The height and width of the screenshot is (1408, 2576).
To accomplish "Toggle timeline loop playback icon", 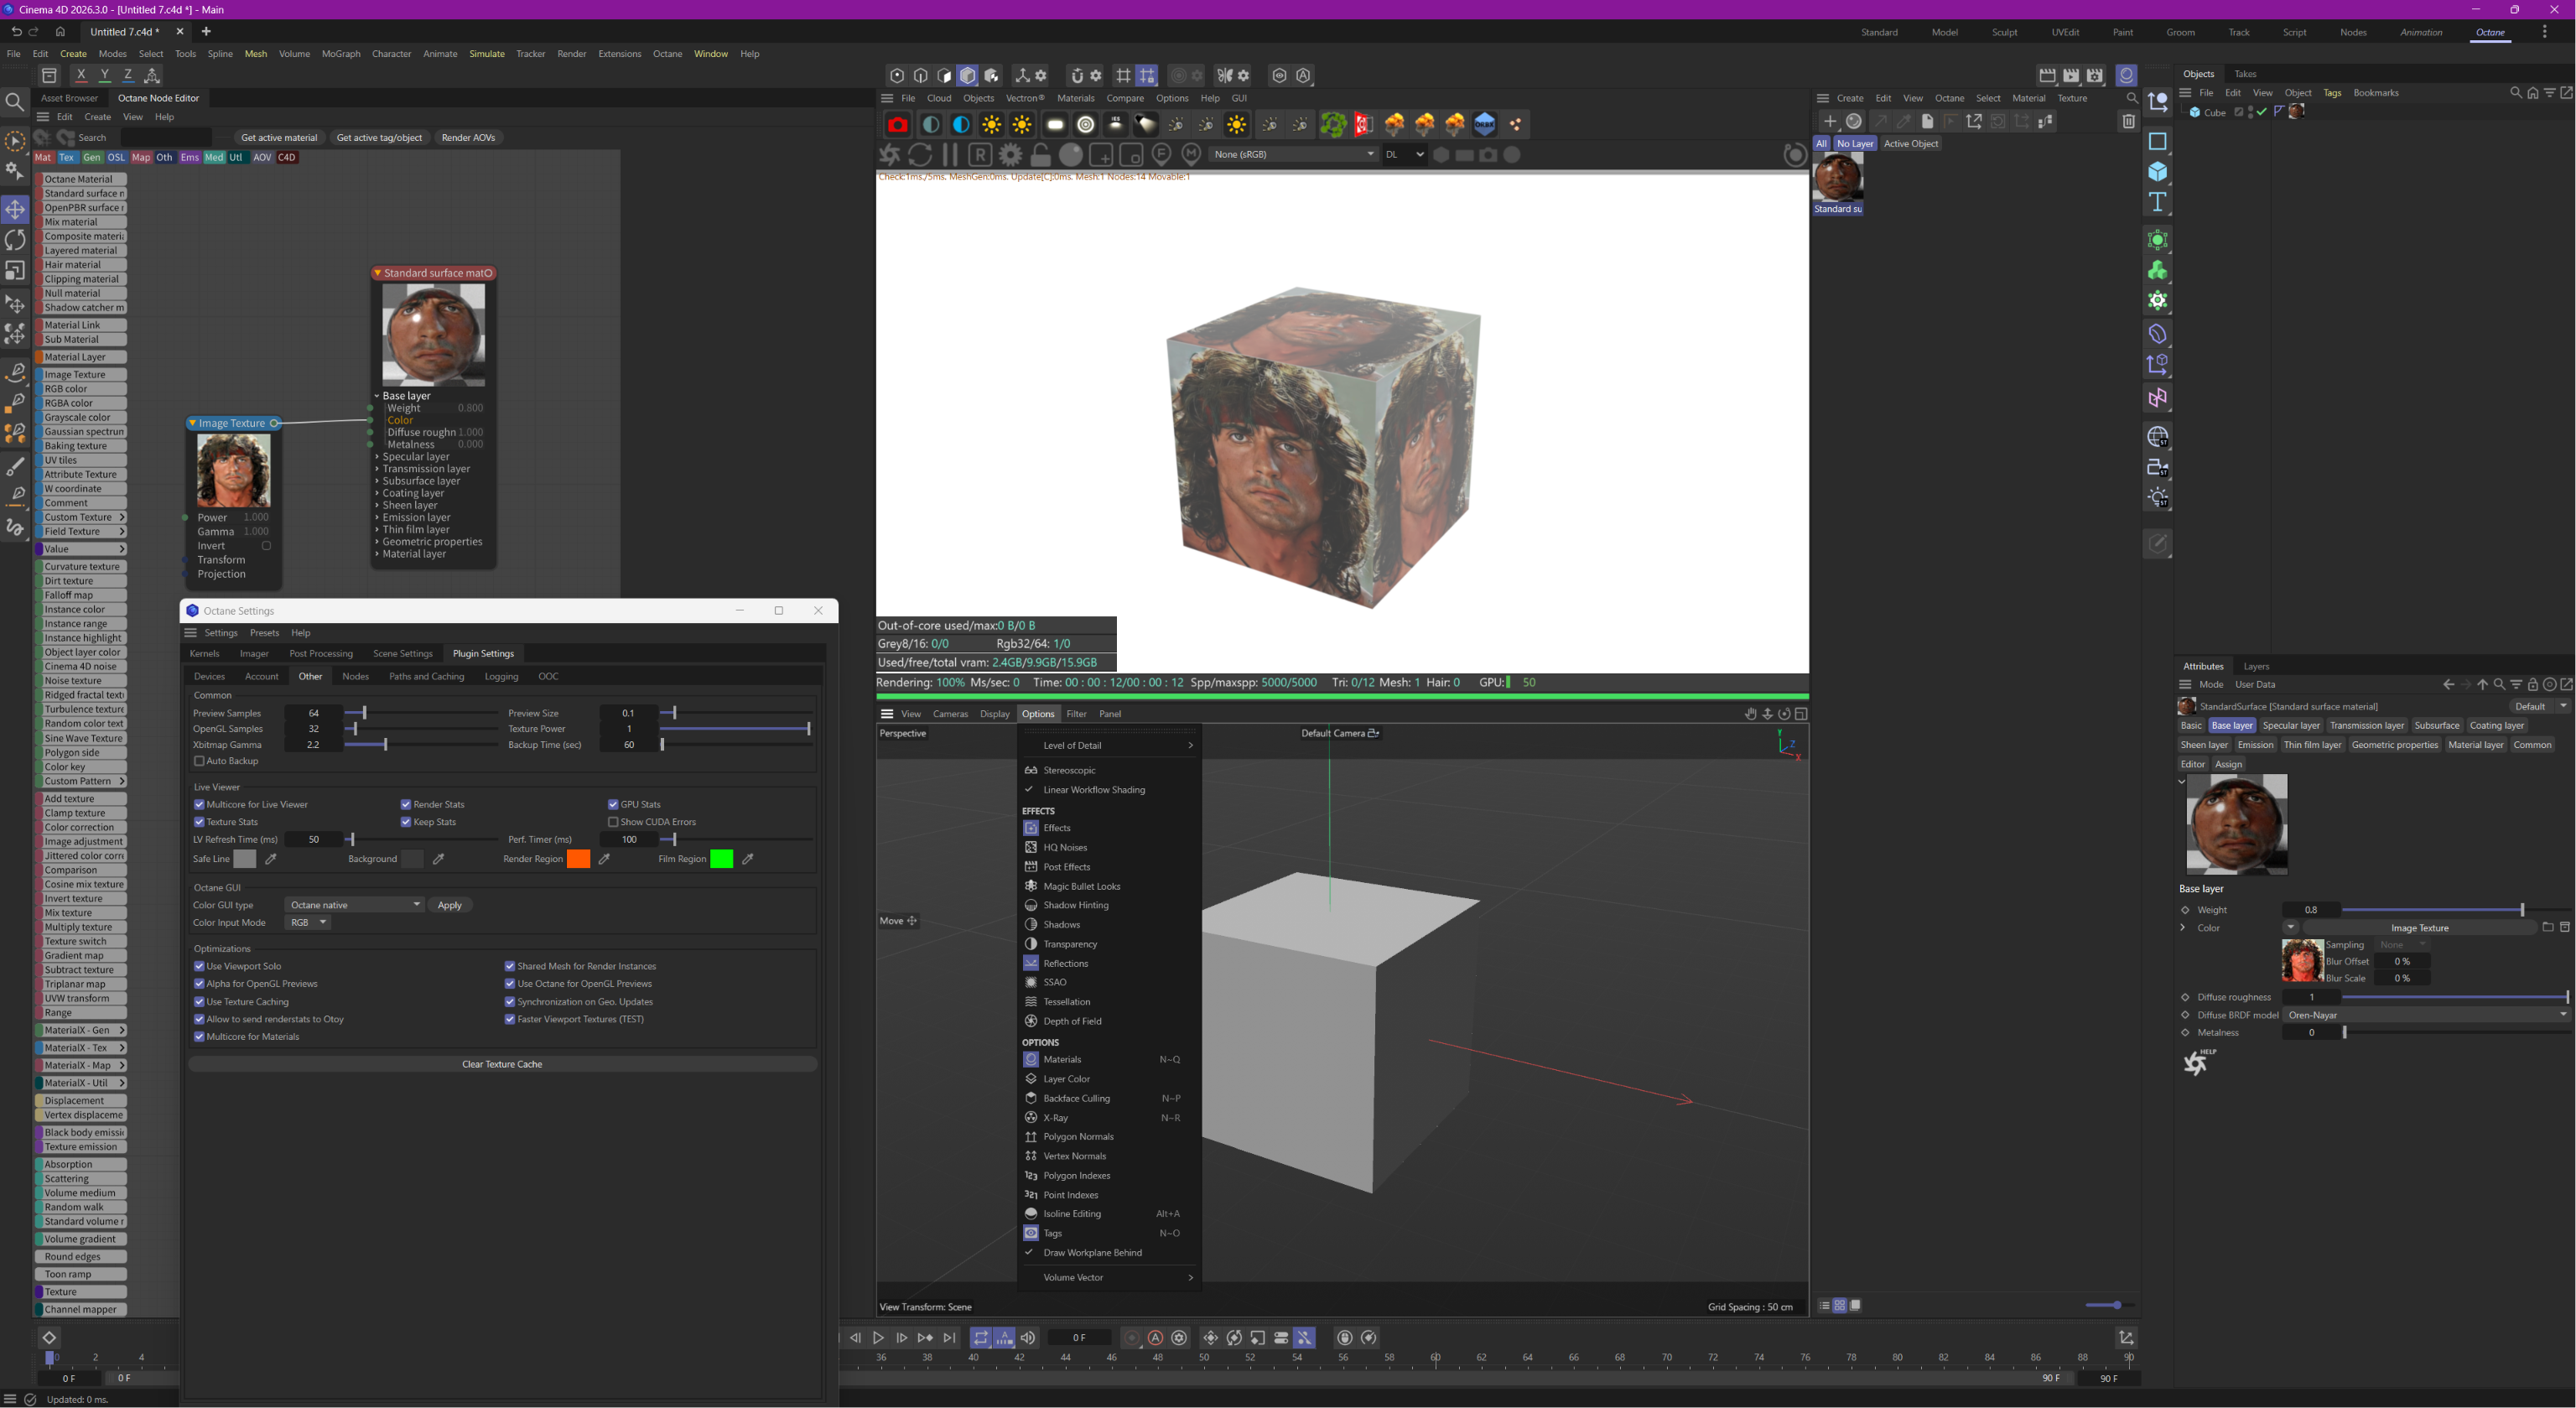I will (x=980, y=1338).
